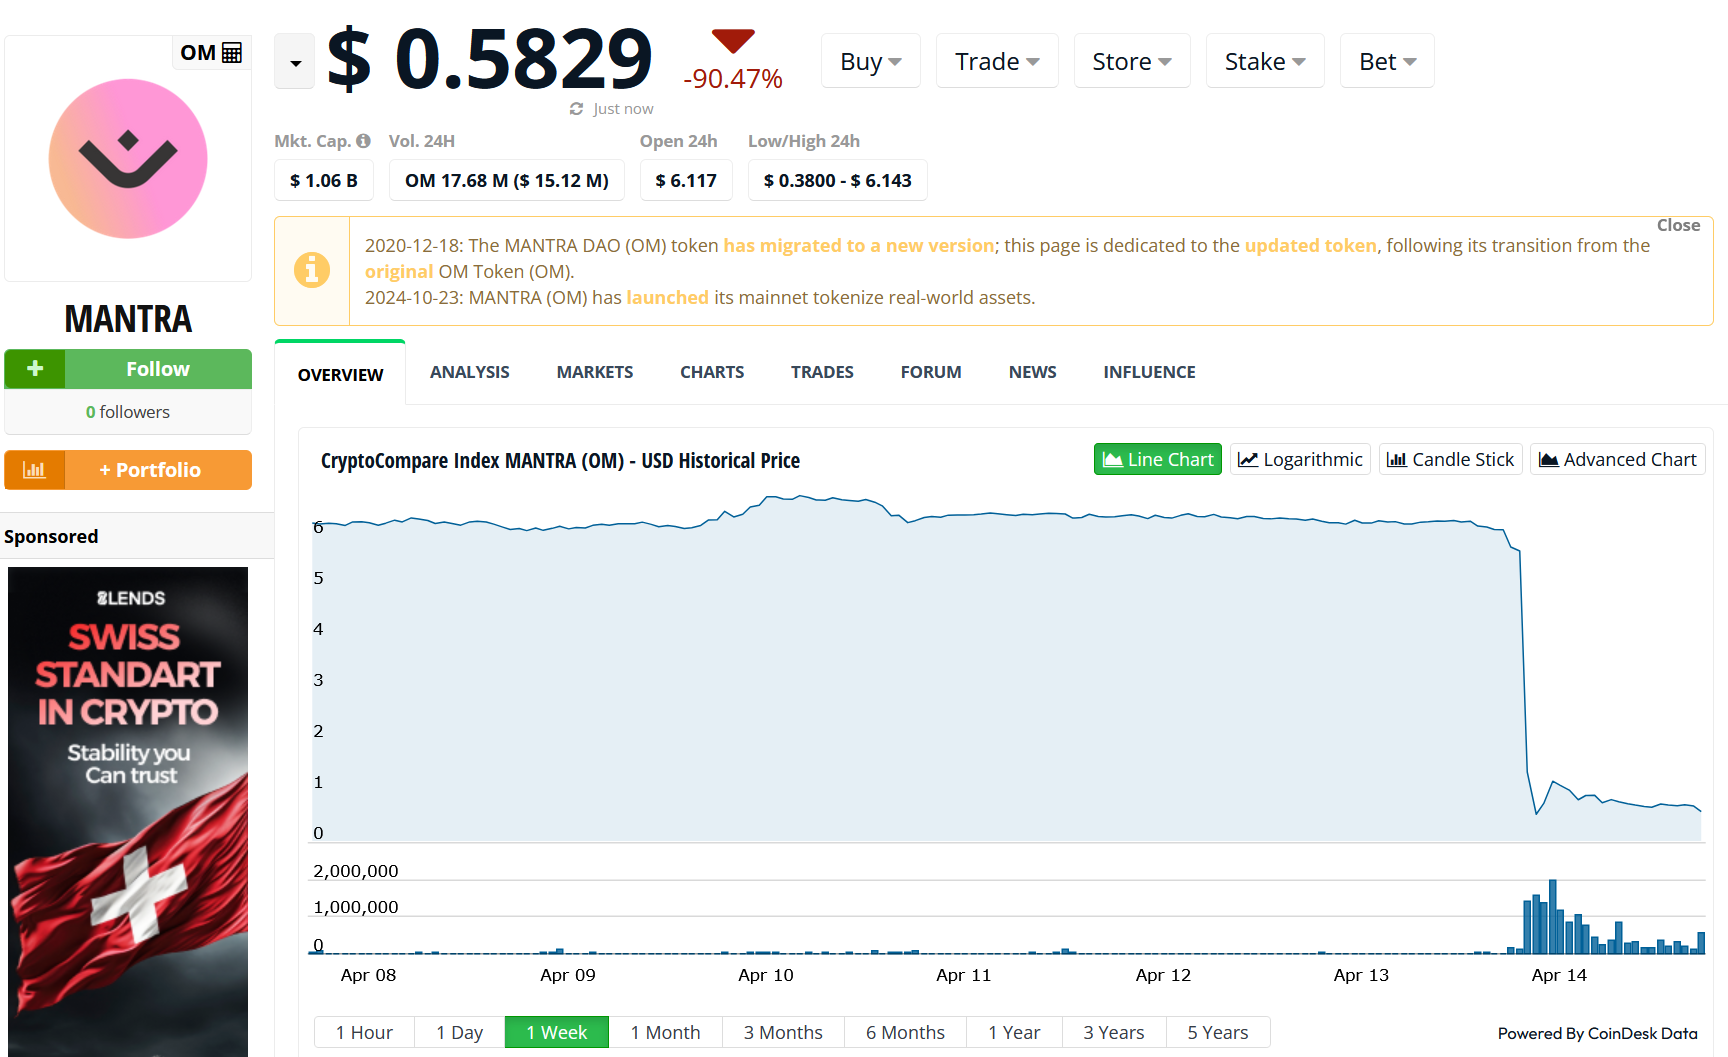
Task: Open Candle Stick chart icon
Action: pyautogui.click(x=1399, y=459)
